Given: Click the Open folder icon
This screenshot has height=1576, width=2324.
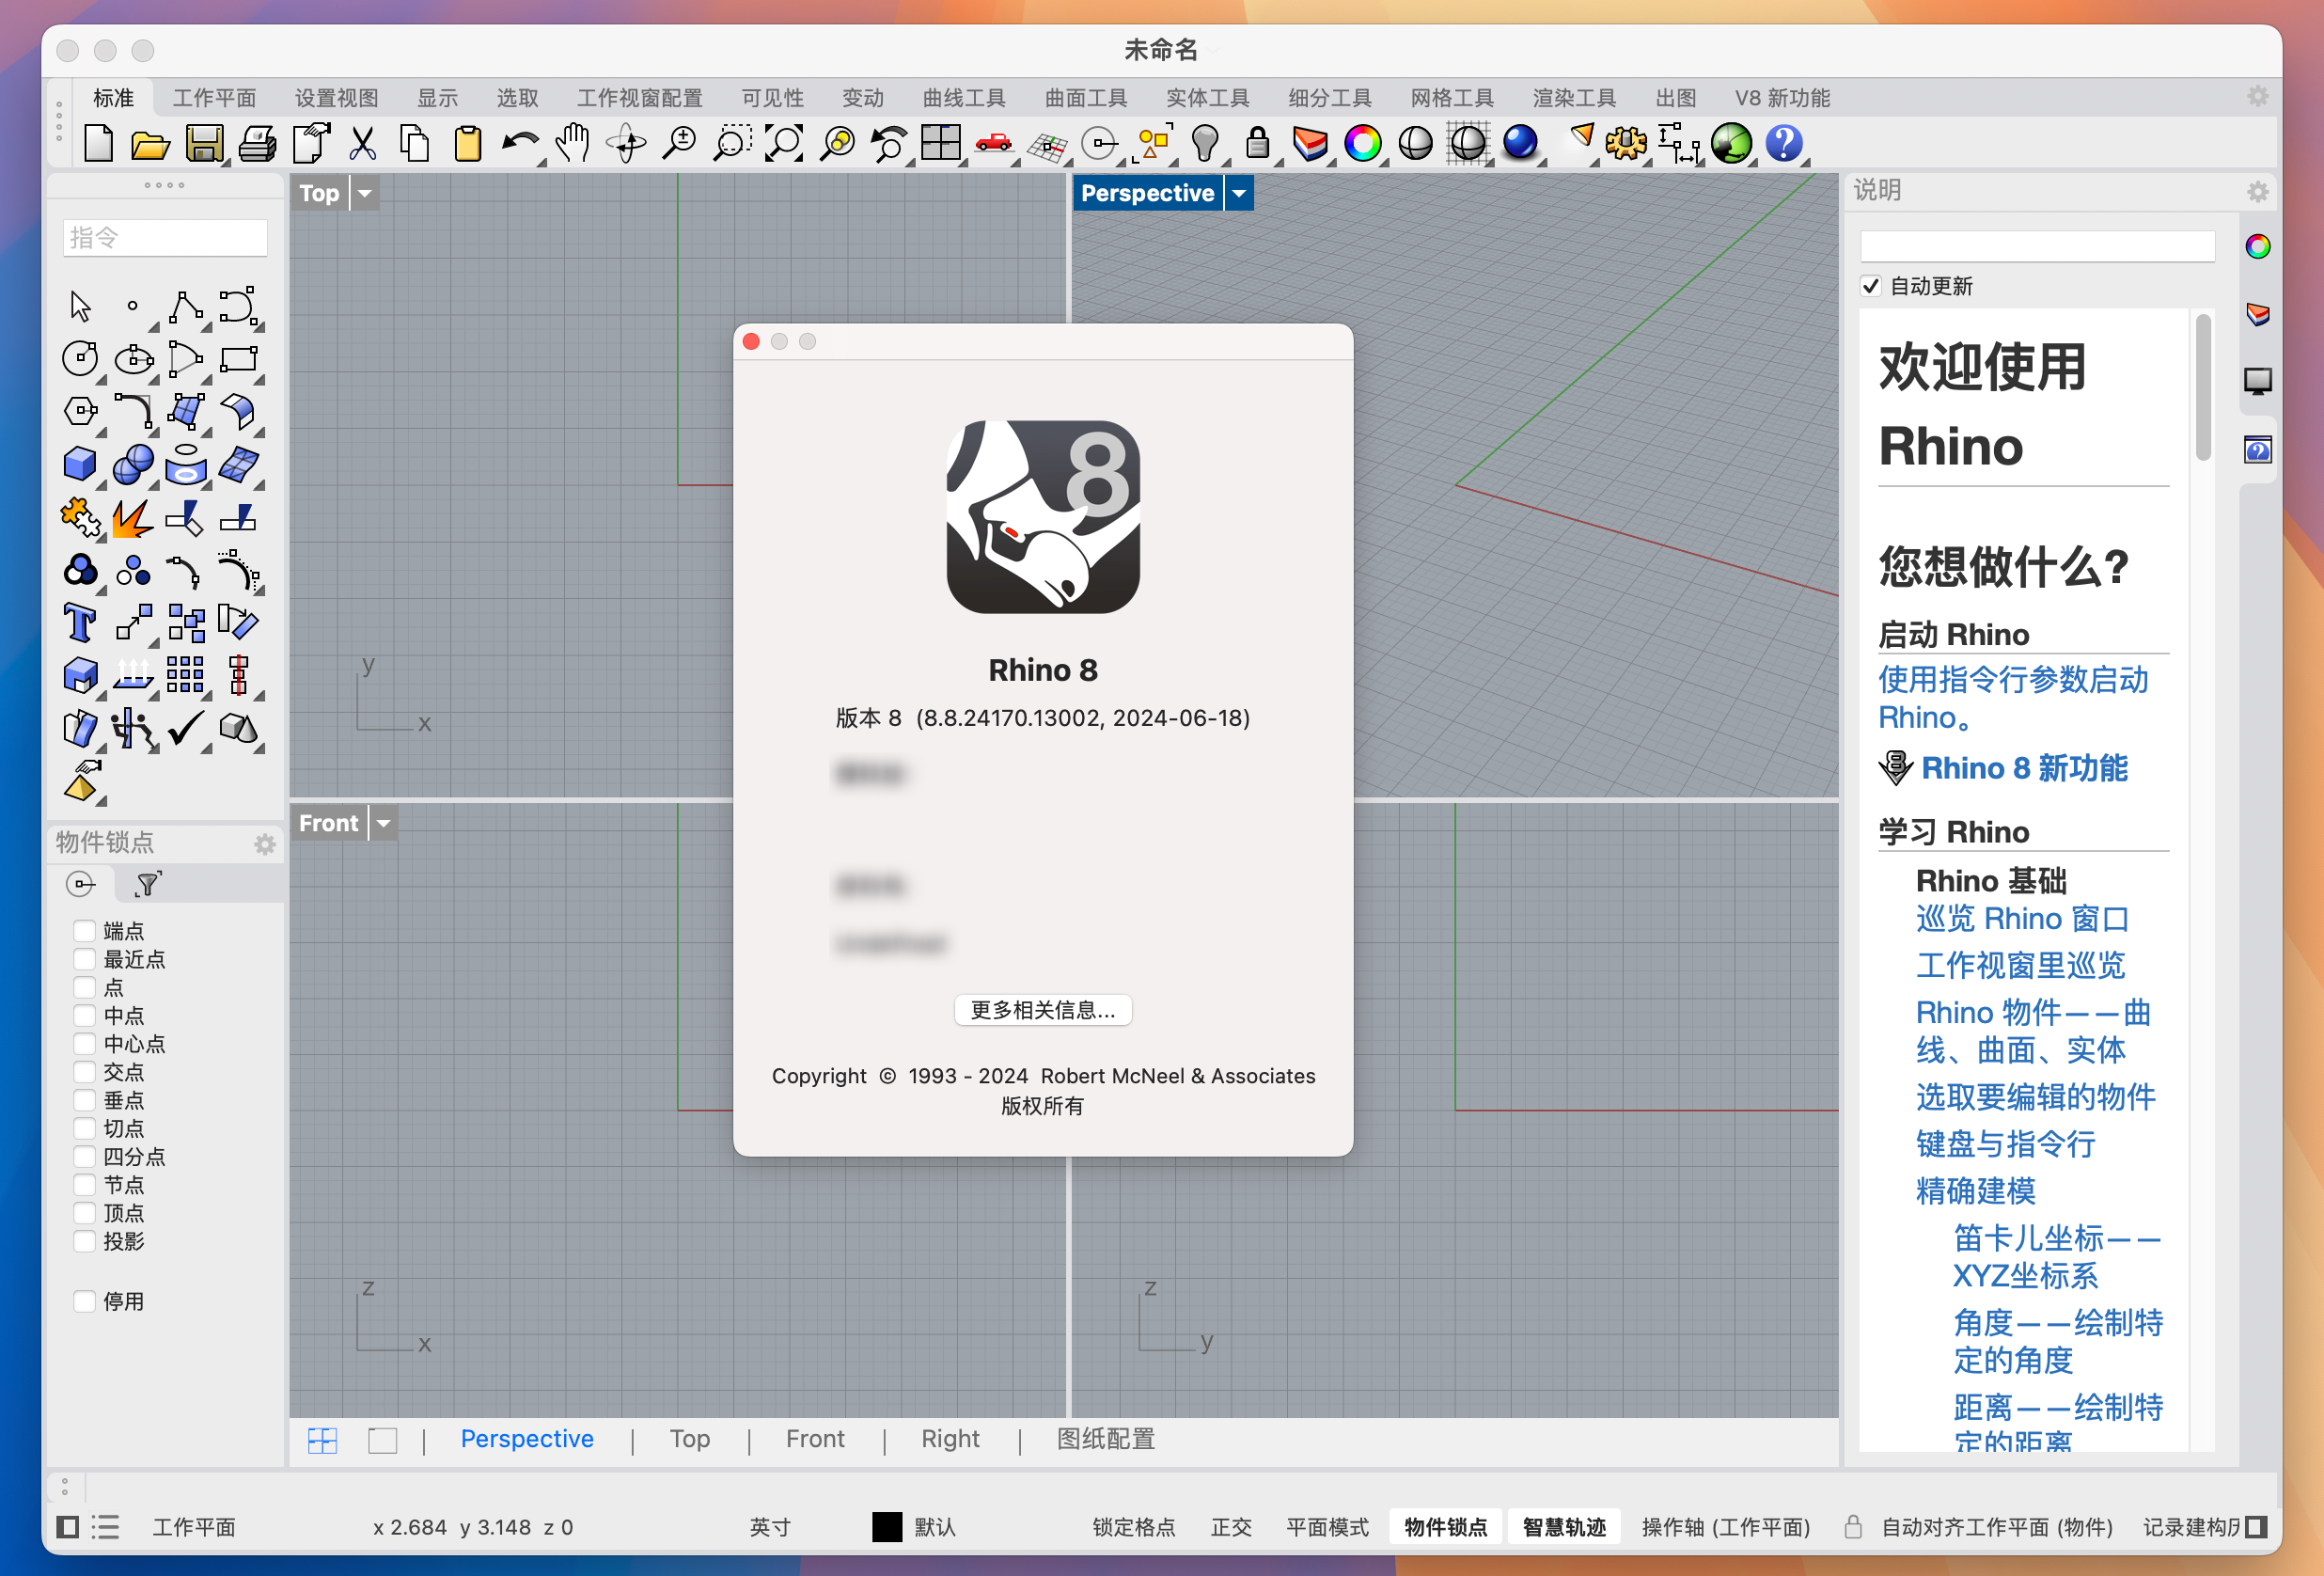Looking at the screenshot, I should [x=150, y=145].
